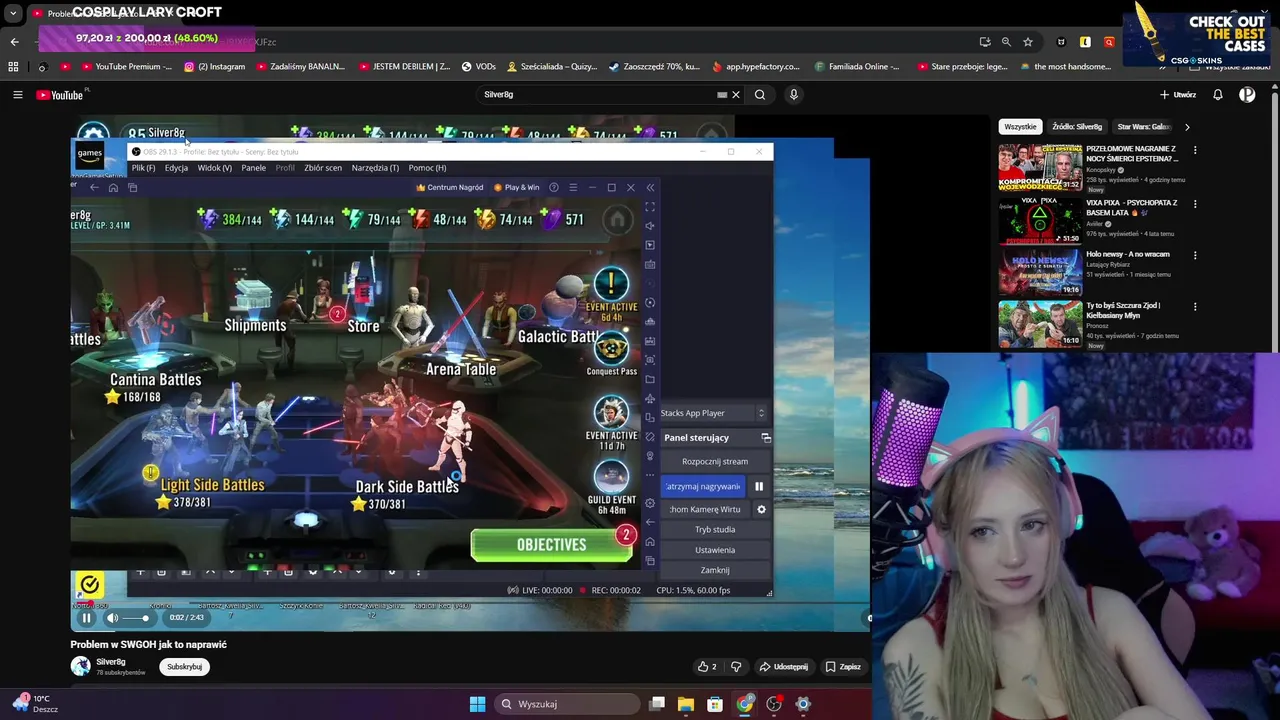The image size is (1280, 720).
Task: Open OBS Narzędzia (T) menu
Action: 375,168
